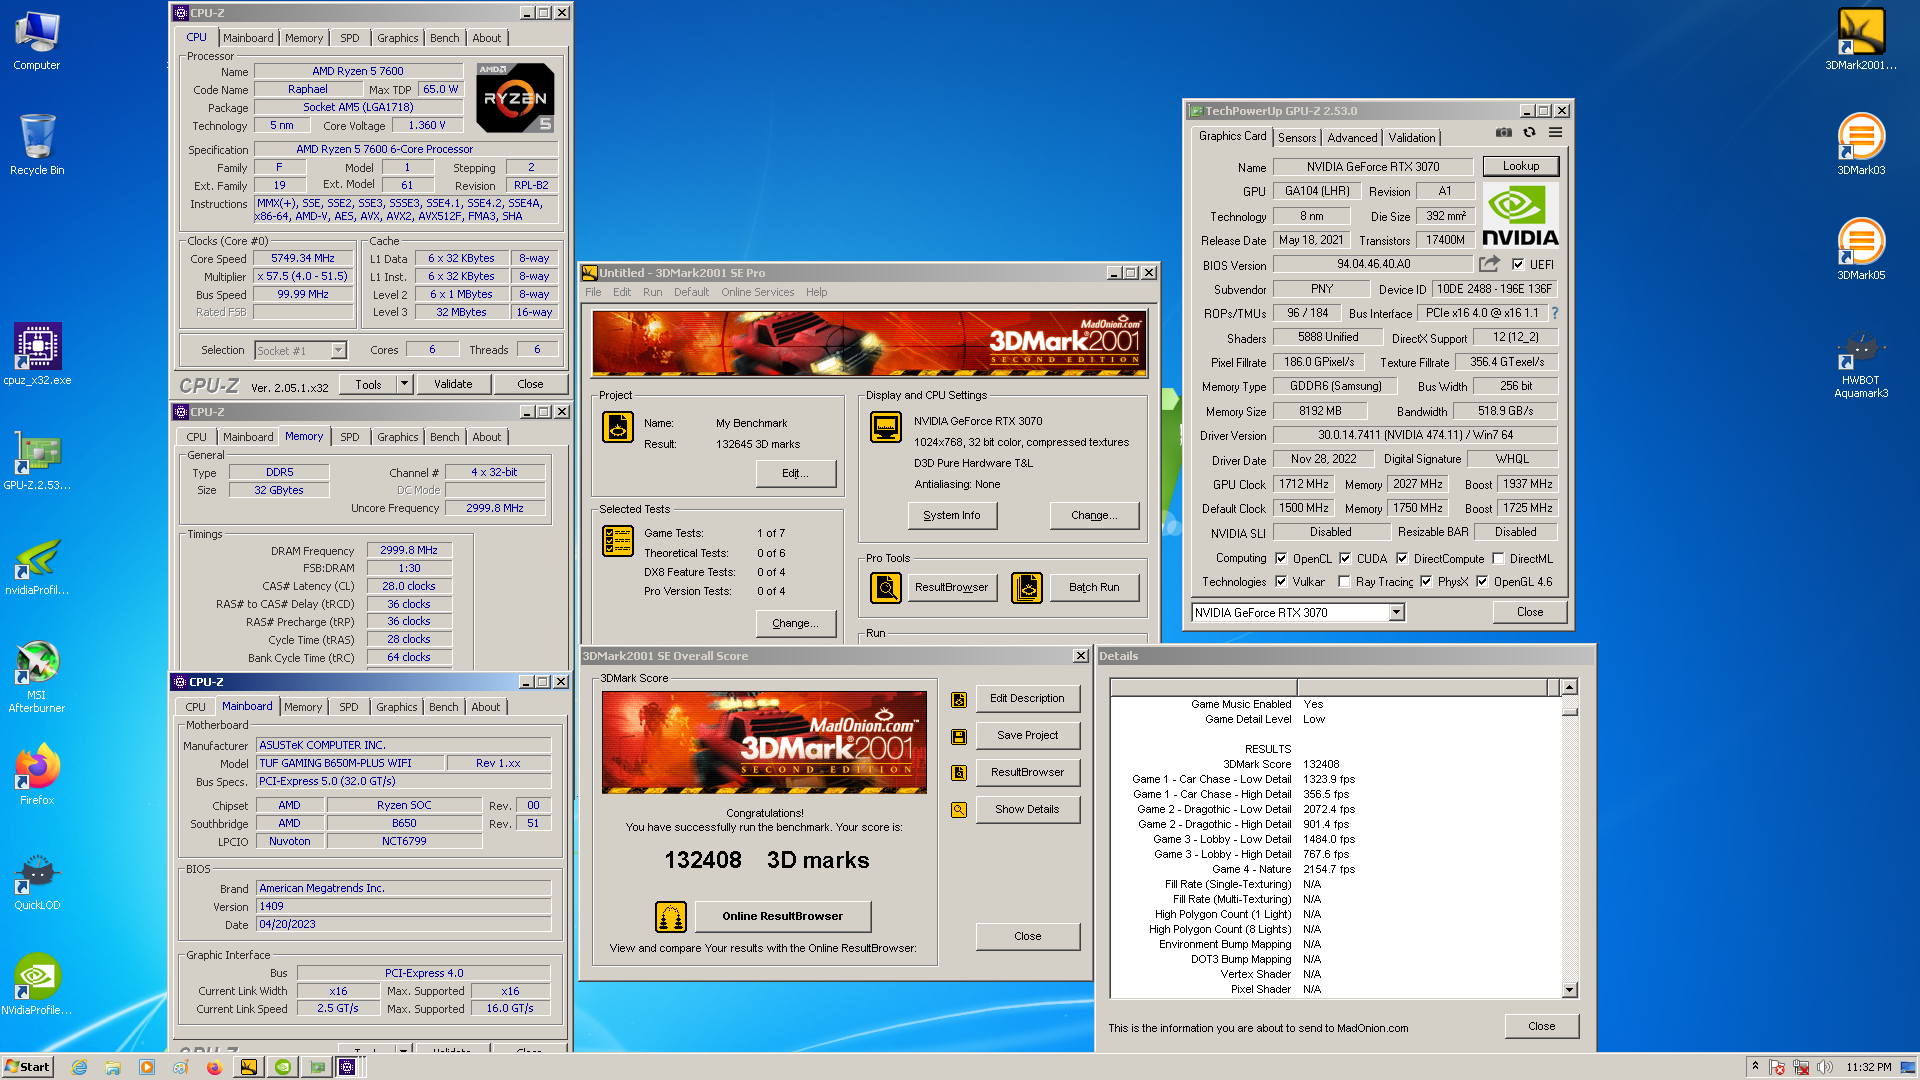
Task: Take a GPU-Z screenshot with camera icon
Action: (x=1503, y=133)
